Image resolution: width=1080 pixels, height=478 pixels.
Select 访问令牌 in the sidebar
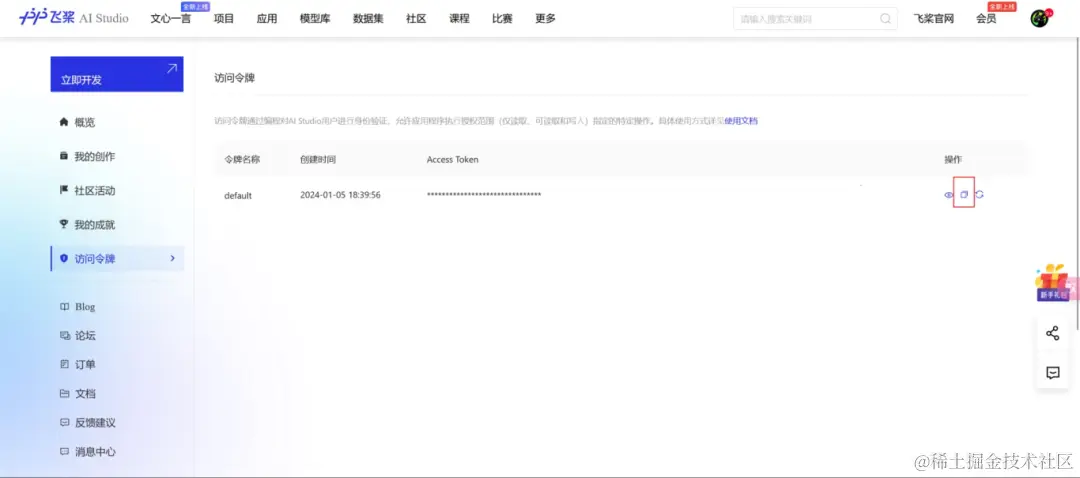117,258
